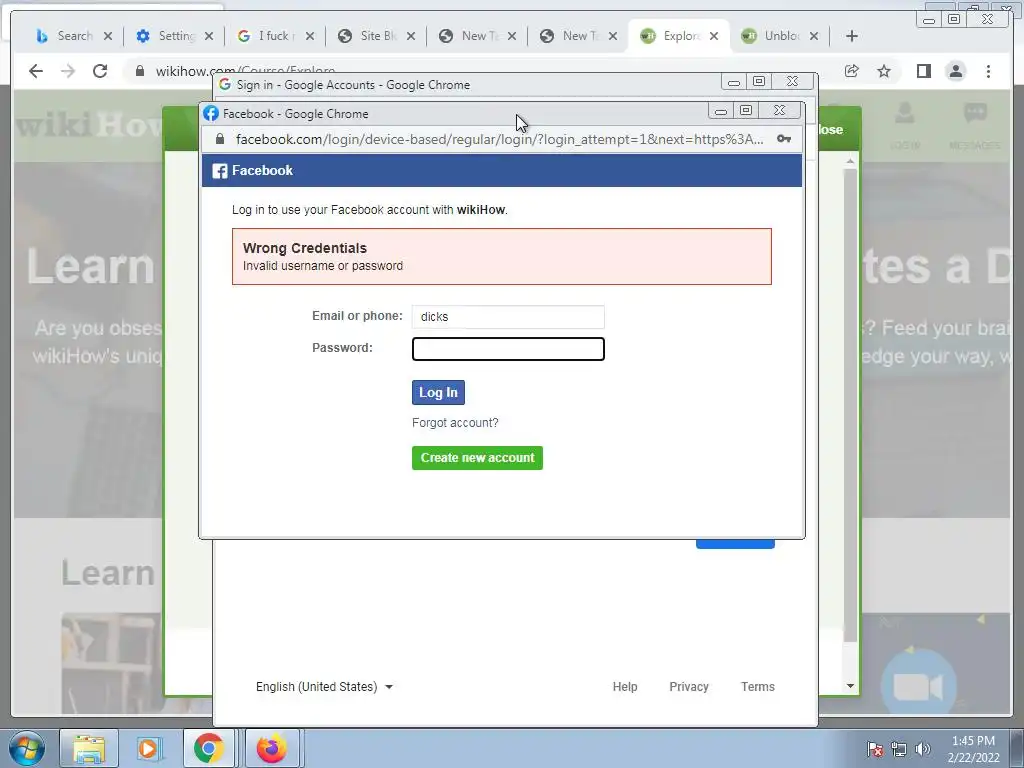Reload the wikiHow page

point(100,71)
